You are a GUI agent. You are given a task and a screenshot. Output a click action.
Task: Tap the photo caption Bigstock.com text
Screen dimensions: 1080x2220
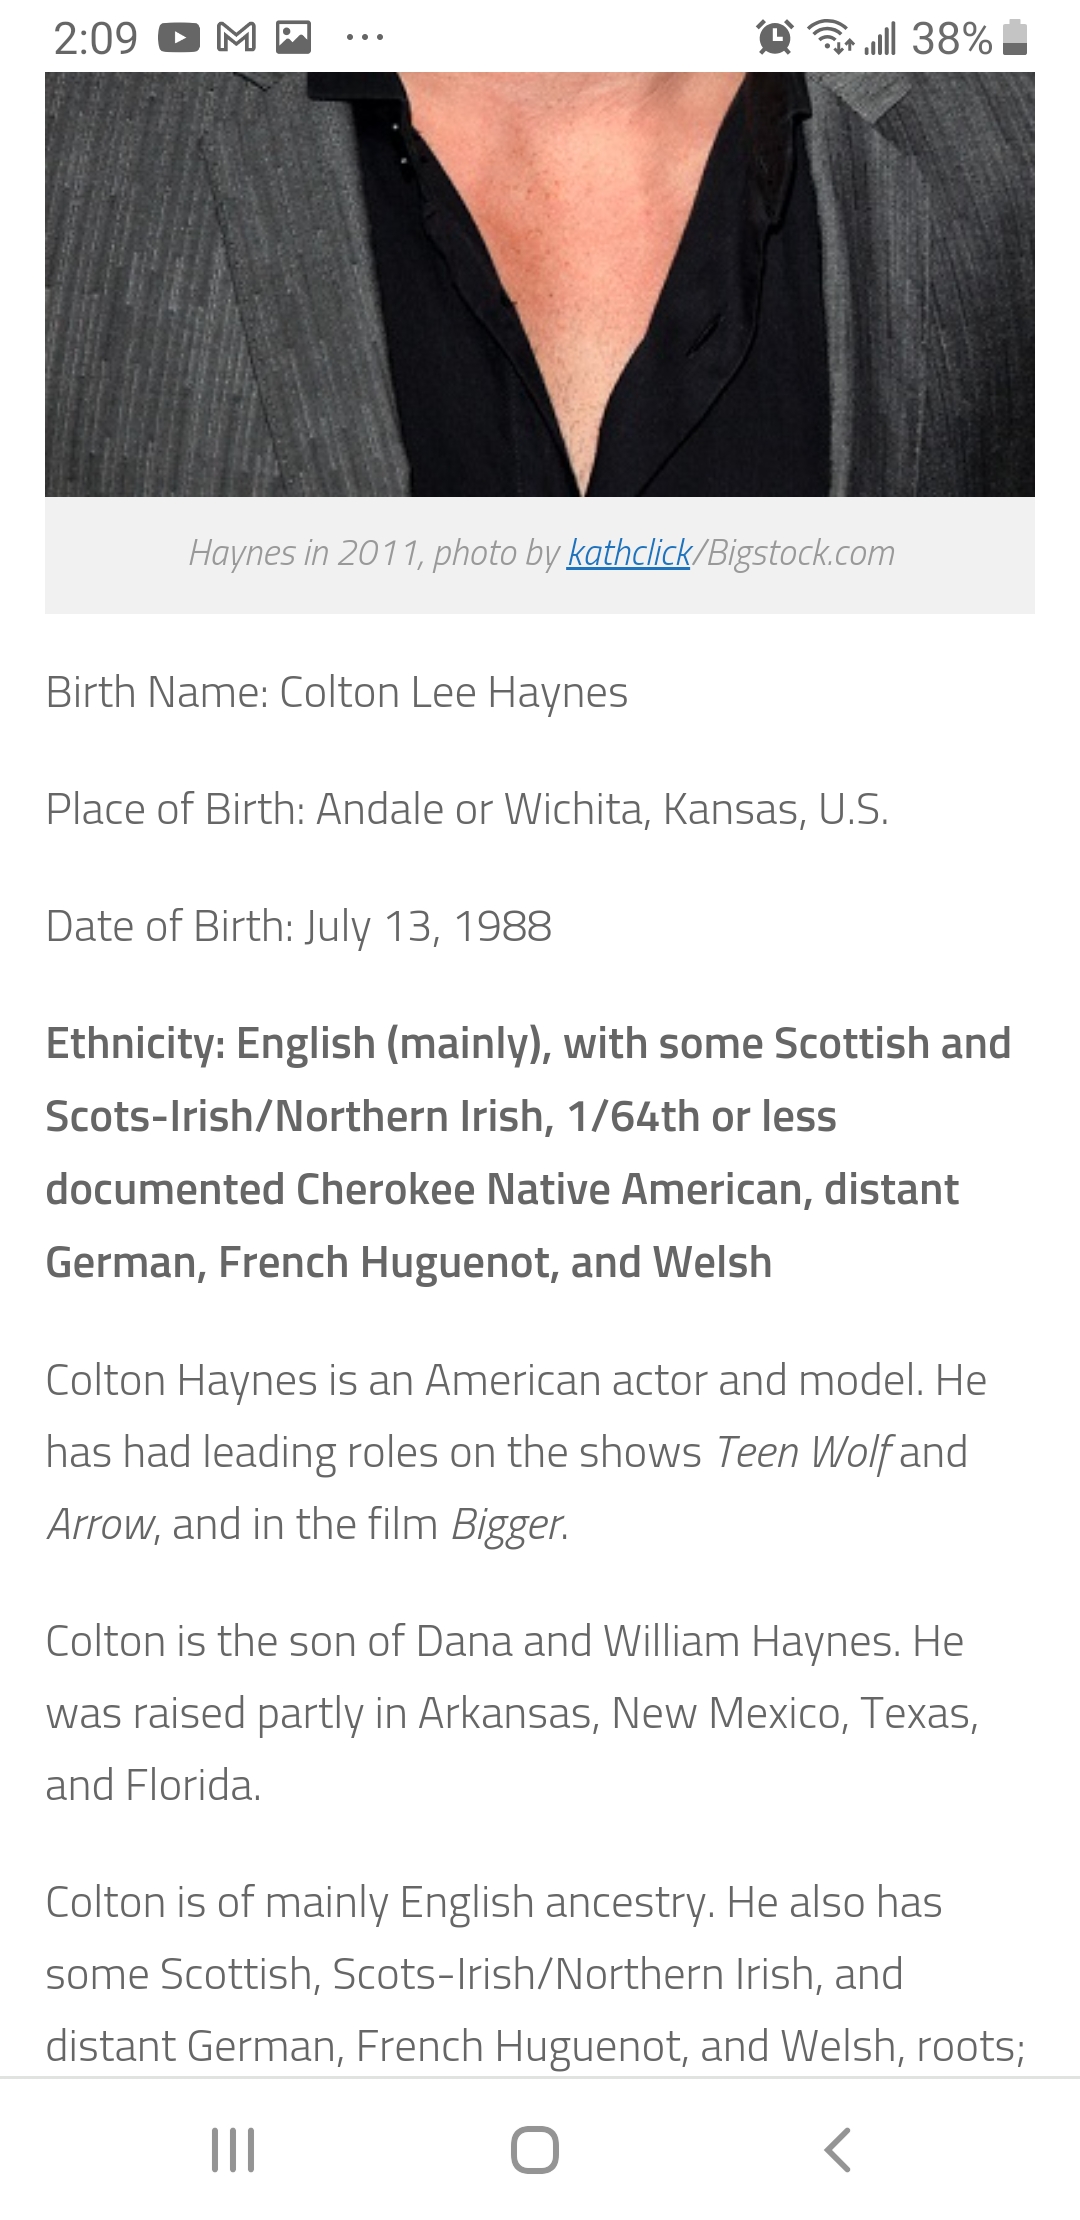801,553
